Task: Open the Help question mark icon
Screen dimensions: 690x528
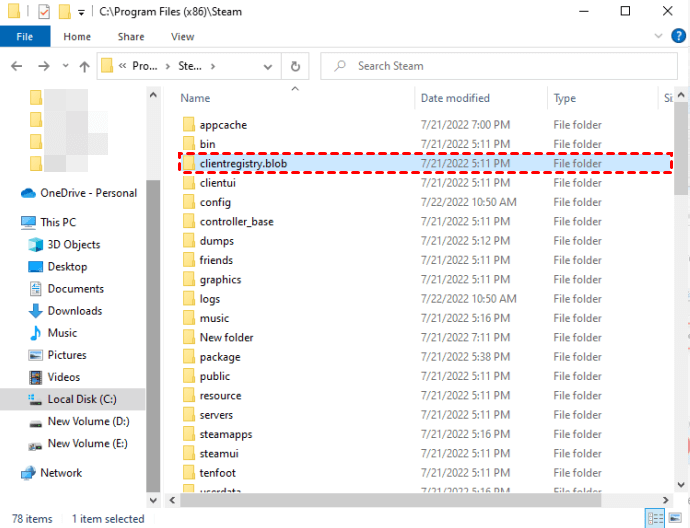Action: 678,36
